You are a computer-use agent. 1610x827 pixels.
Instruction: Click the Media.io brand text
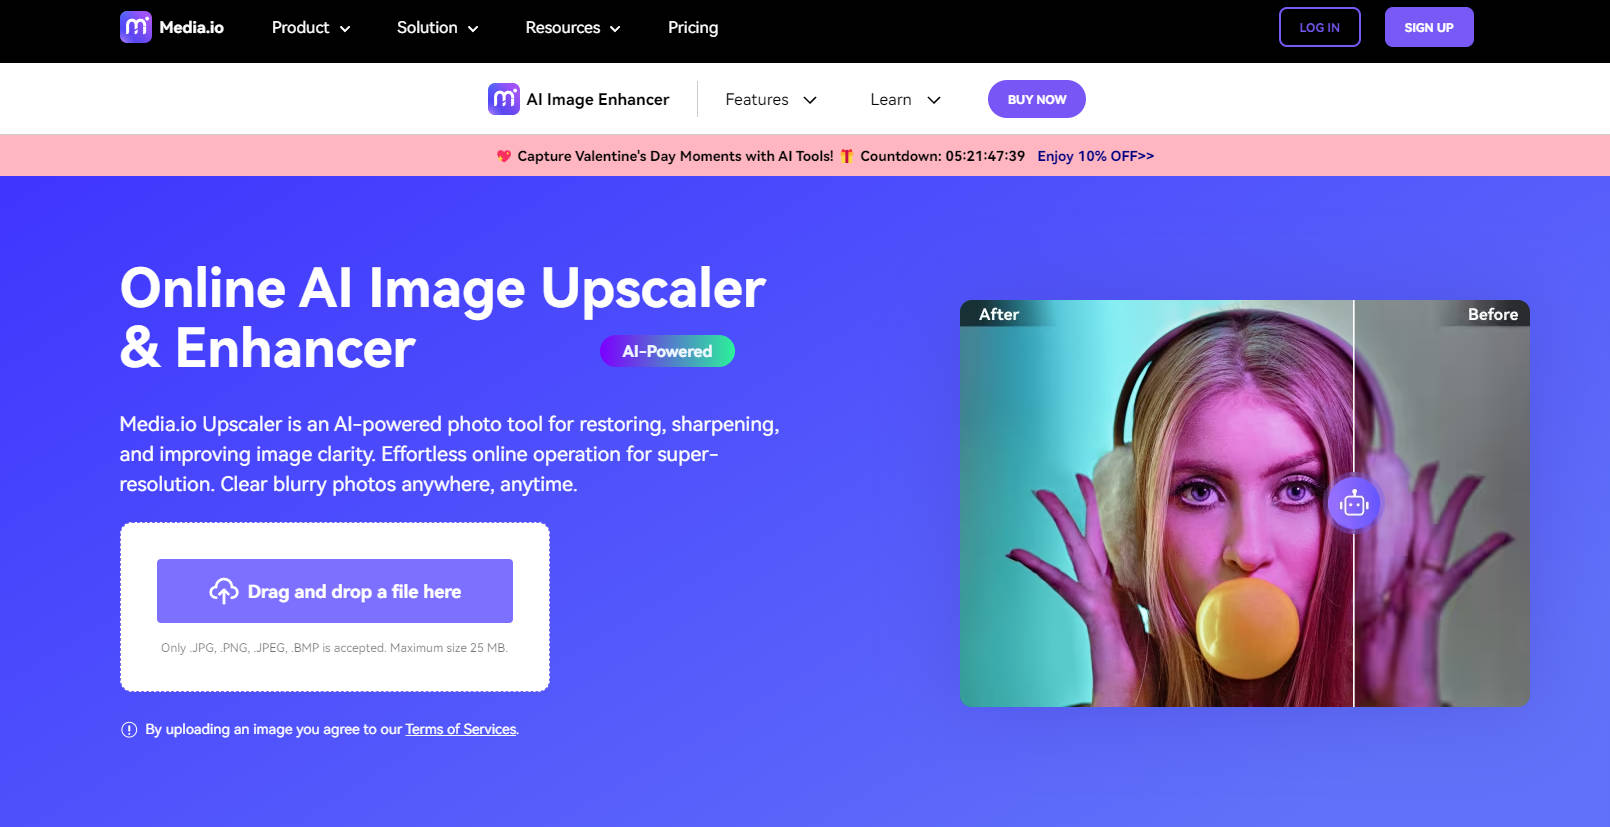pos(192,28)
